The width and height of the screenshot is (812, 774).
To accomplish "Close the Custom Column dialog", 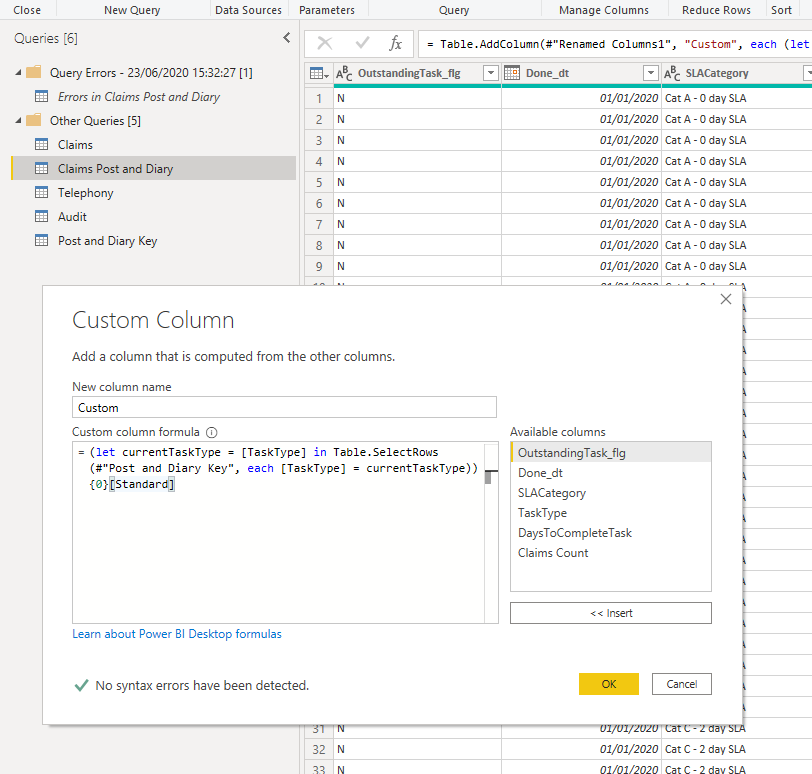I will (x=726, y=299).
